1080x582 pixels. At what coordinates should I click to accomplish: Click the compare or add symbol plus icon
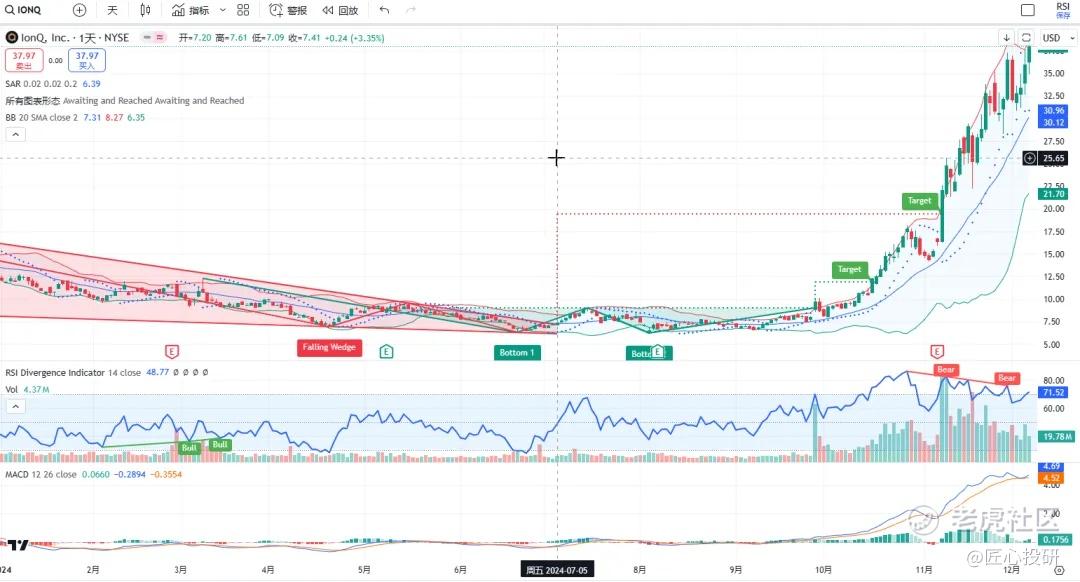[x=79, y=10]
